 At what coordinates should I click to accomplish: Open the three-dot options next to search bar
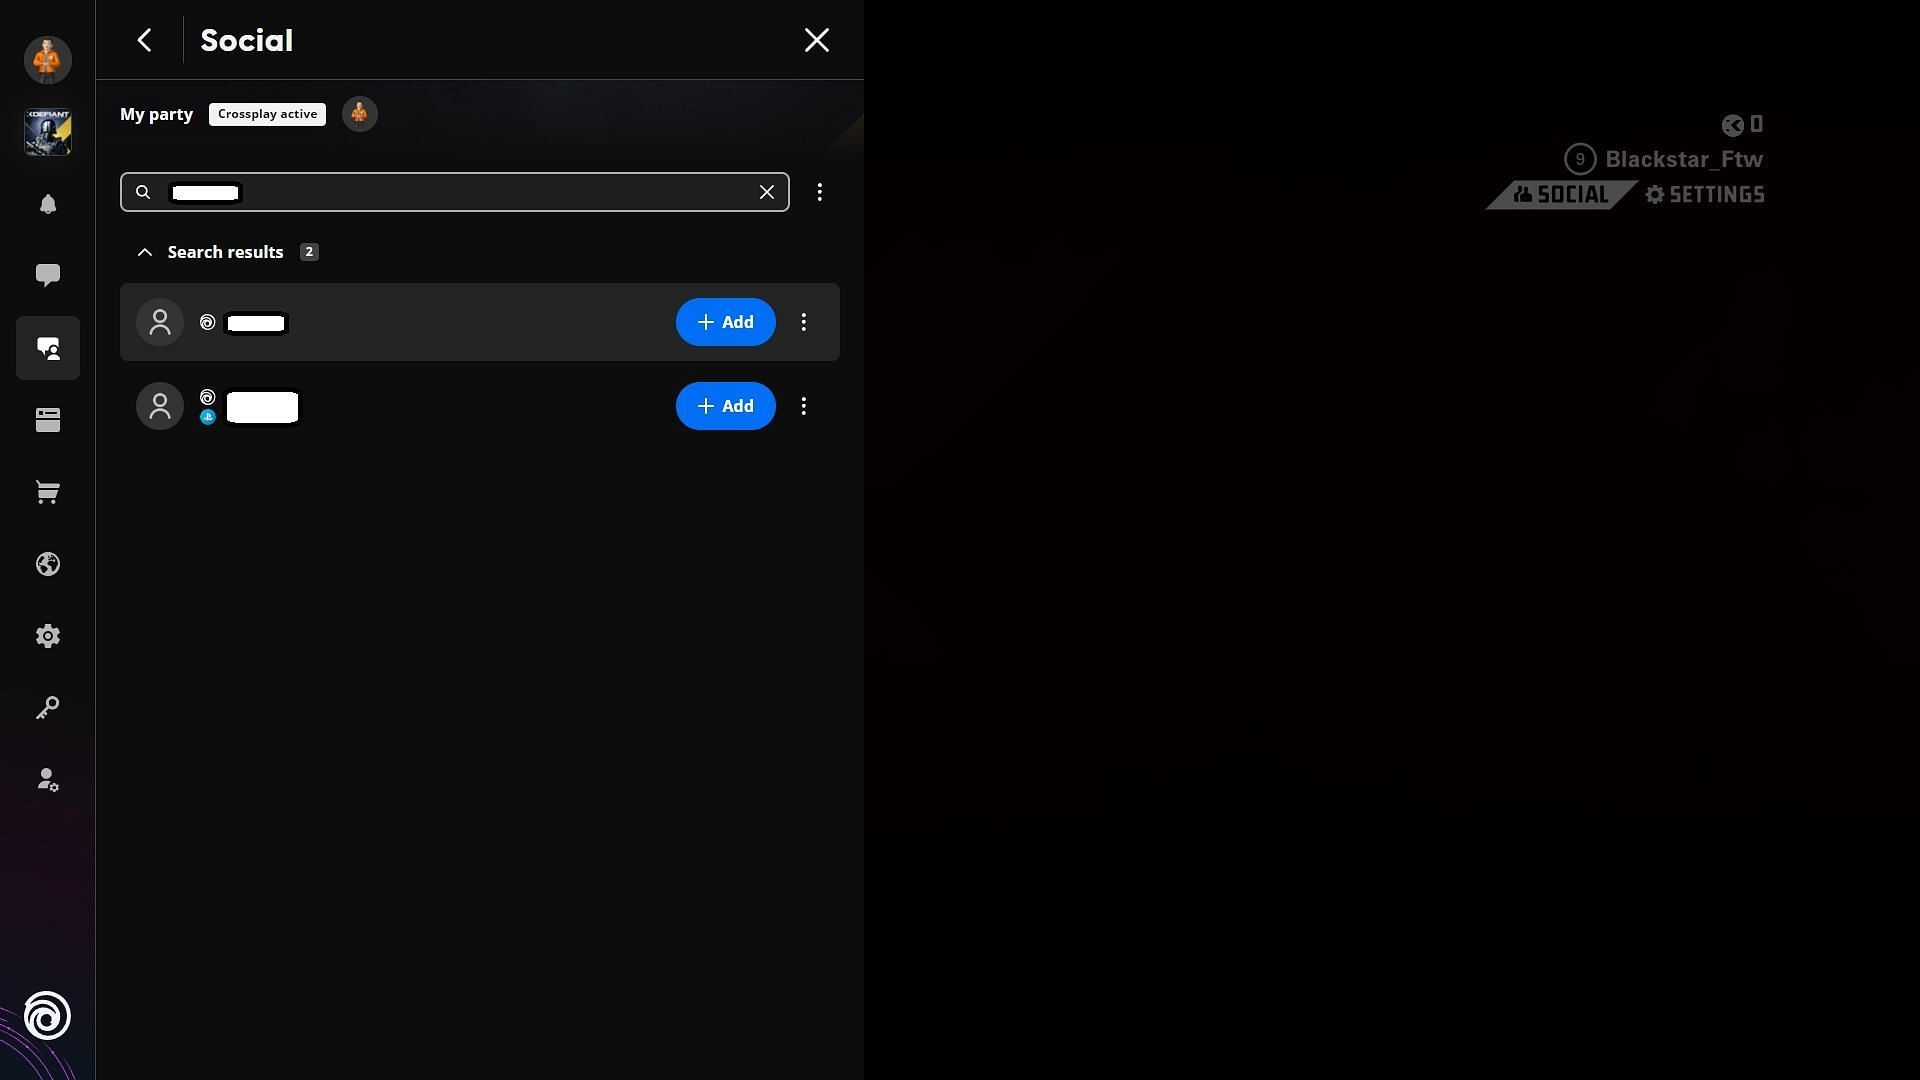click(x=820, y=191)
